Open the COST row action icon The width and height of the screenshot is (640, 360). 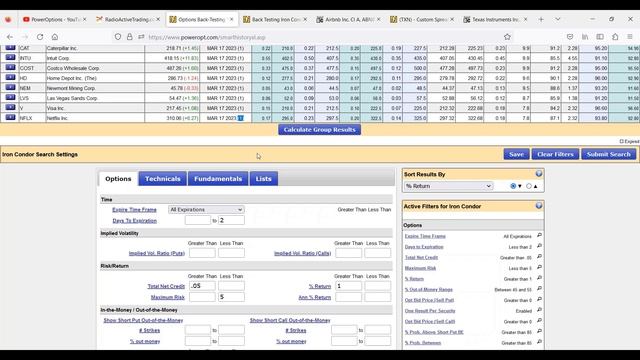click(10, 67)
